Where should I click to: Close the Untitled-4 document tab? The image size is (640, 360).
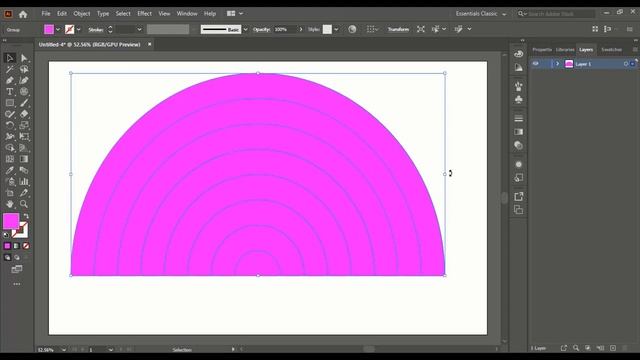tap(149, 44)
